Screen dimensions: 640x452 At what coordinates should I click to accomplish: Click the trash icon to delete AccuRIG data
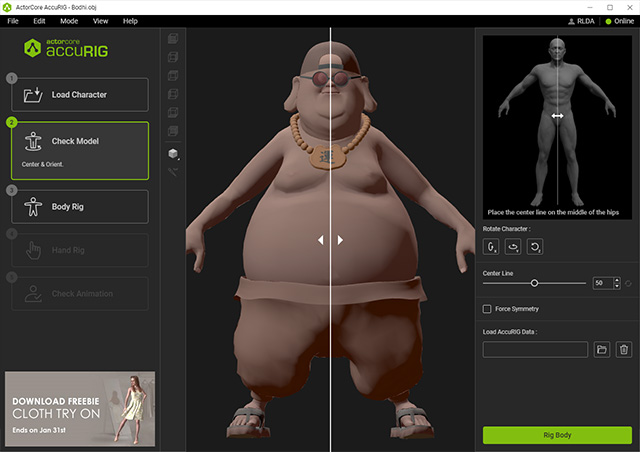623,349
